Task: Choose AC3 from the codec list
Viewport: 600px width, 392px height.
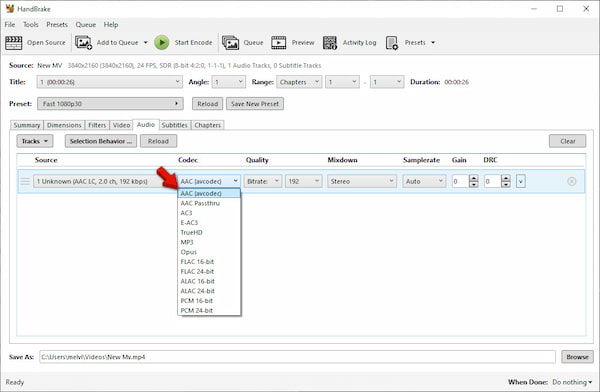Action: [x=209, y=213]
